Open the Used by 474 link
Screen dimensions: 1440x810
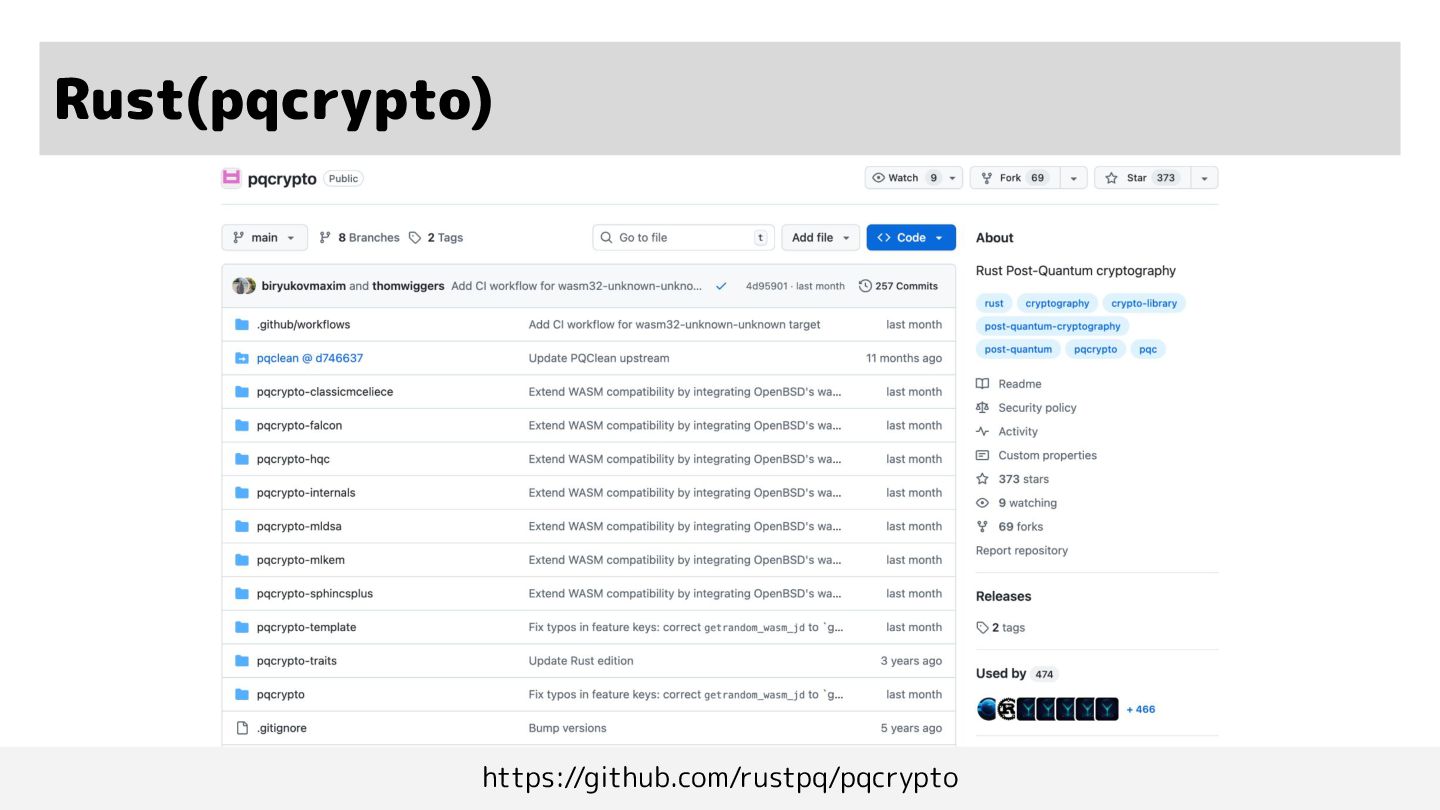(x=1016, y=674)
